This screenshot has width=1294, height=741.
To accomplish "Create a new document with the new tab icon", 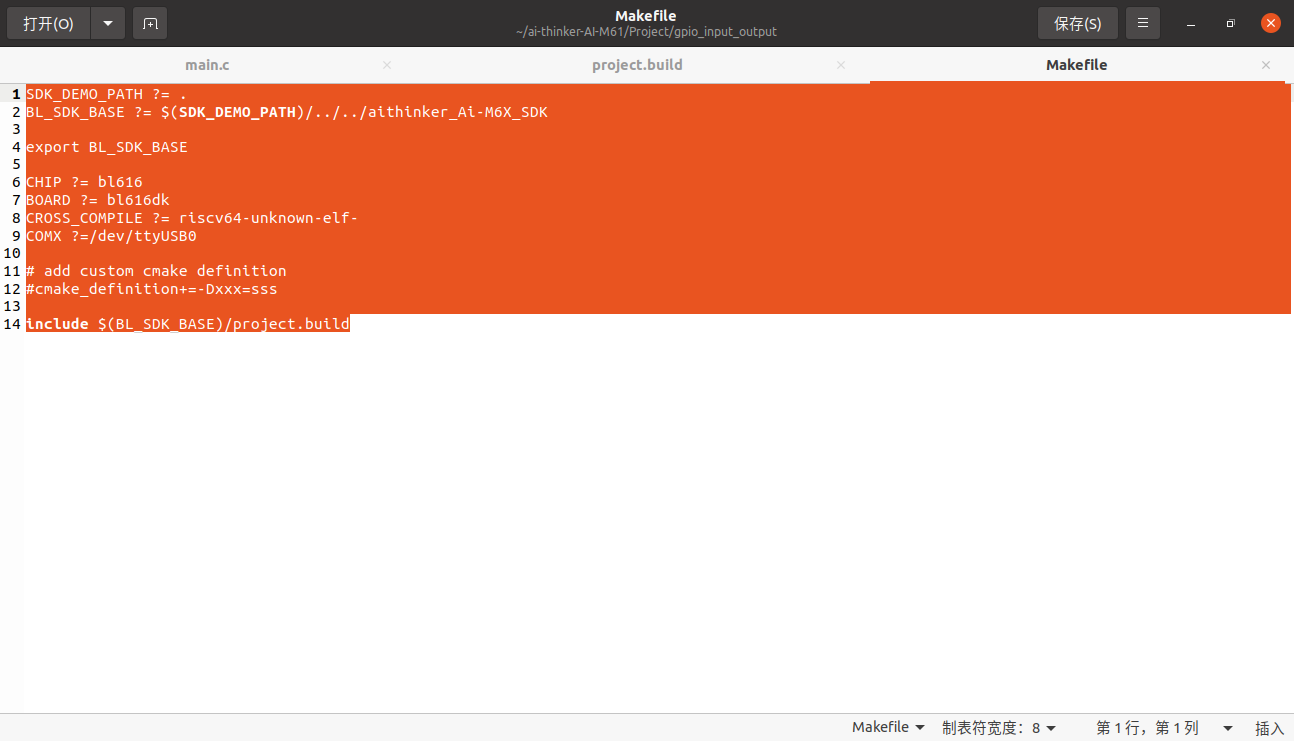I will 150,23.
